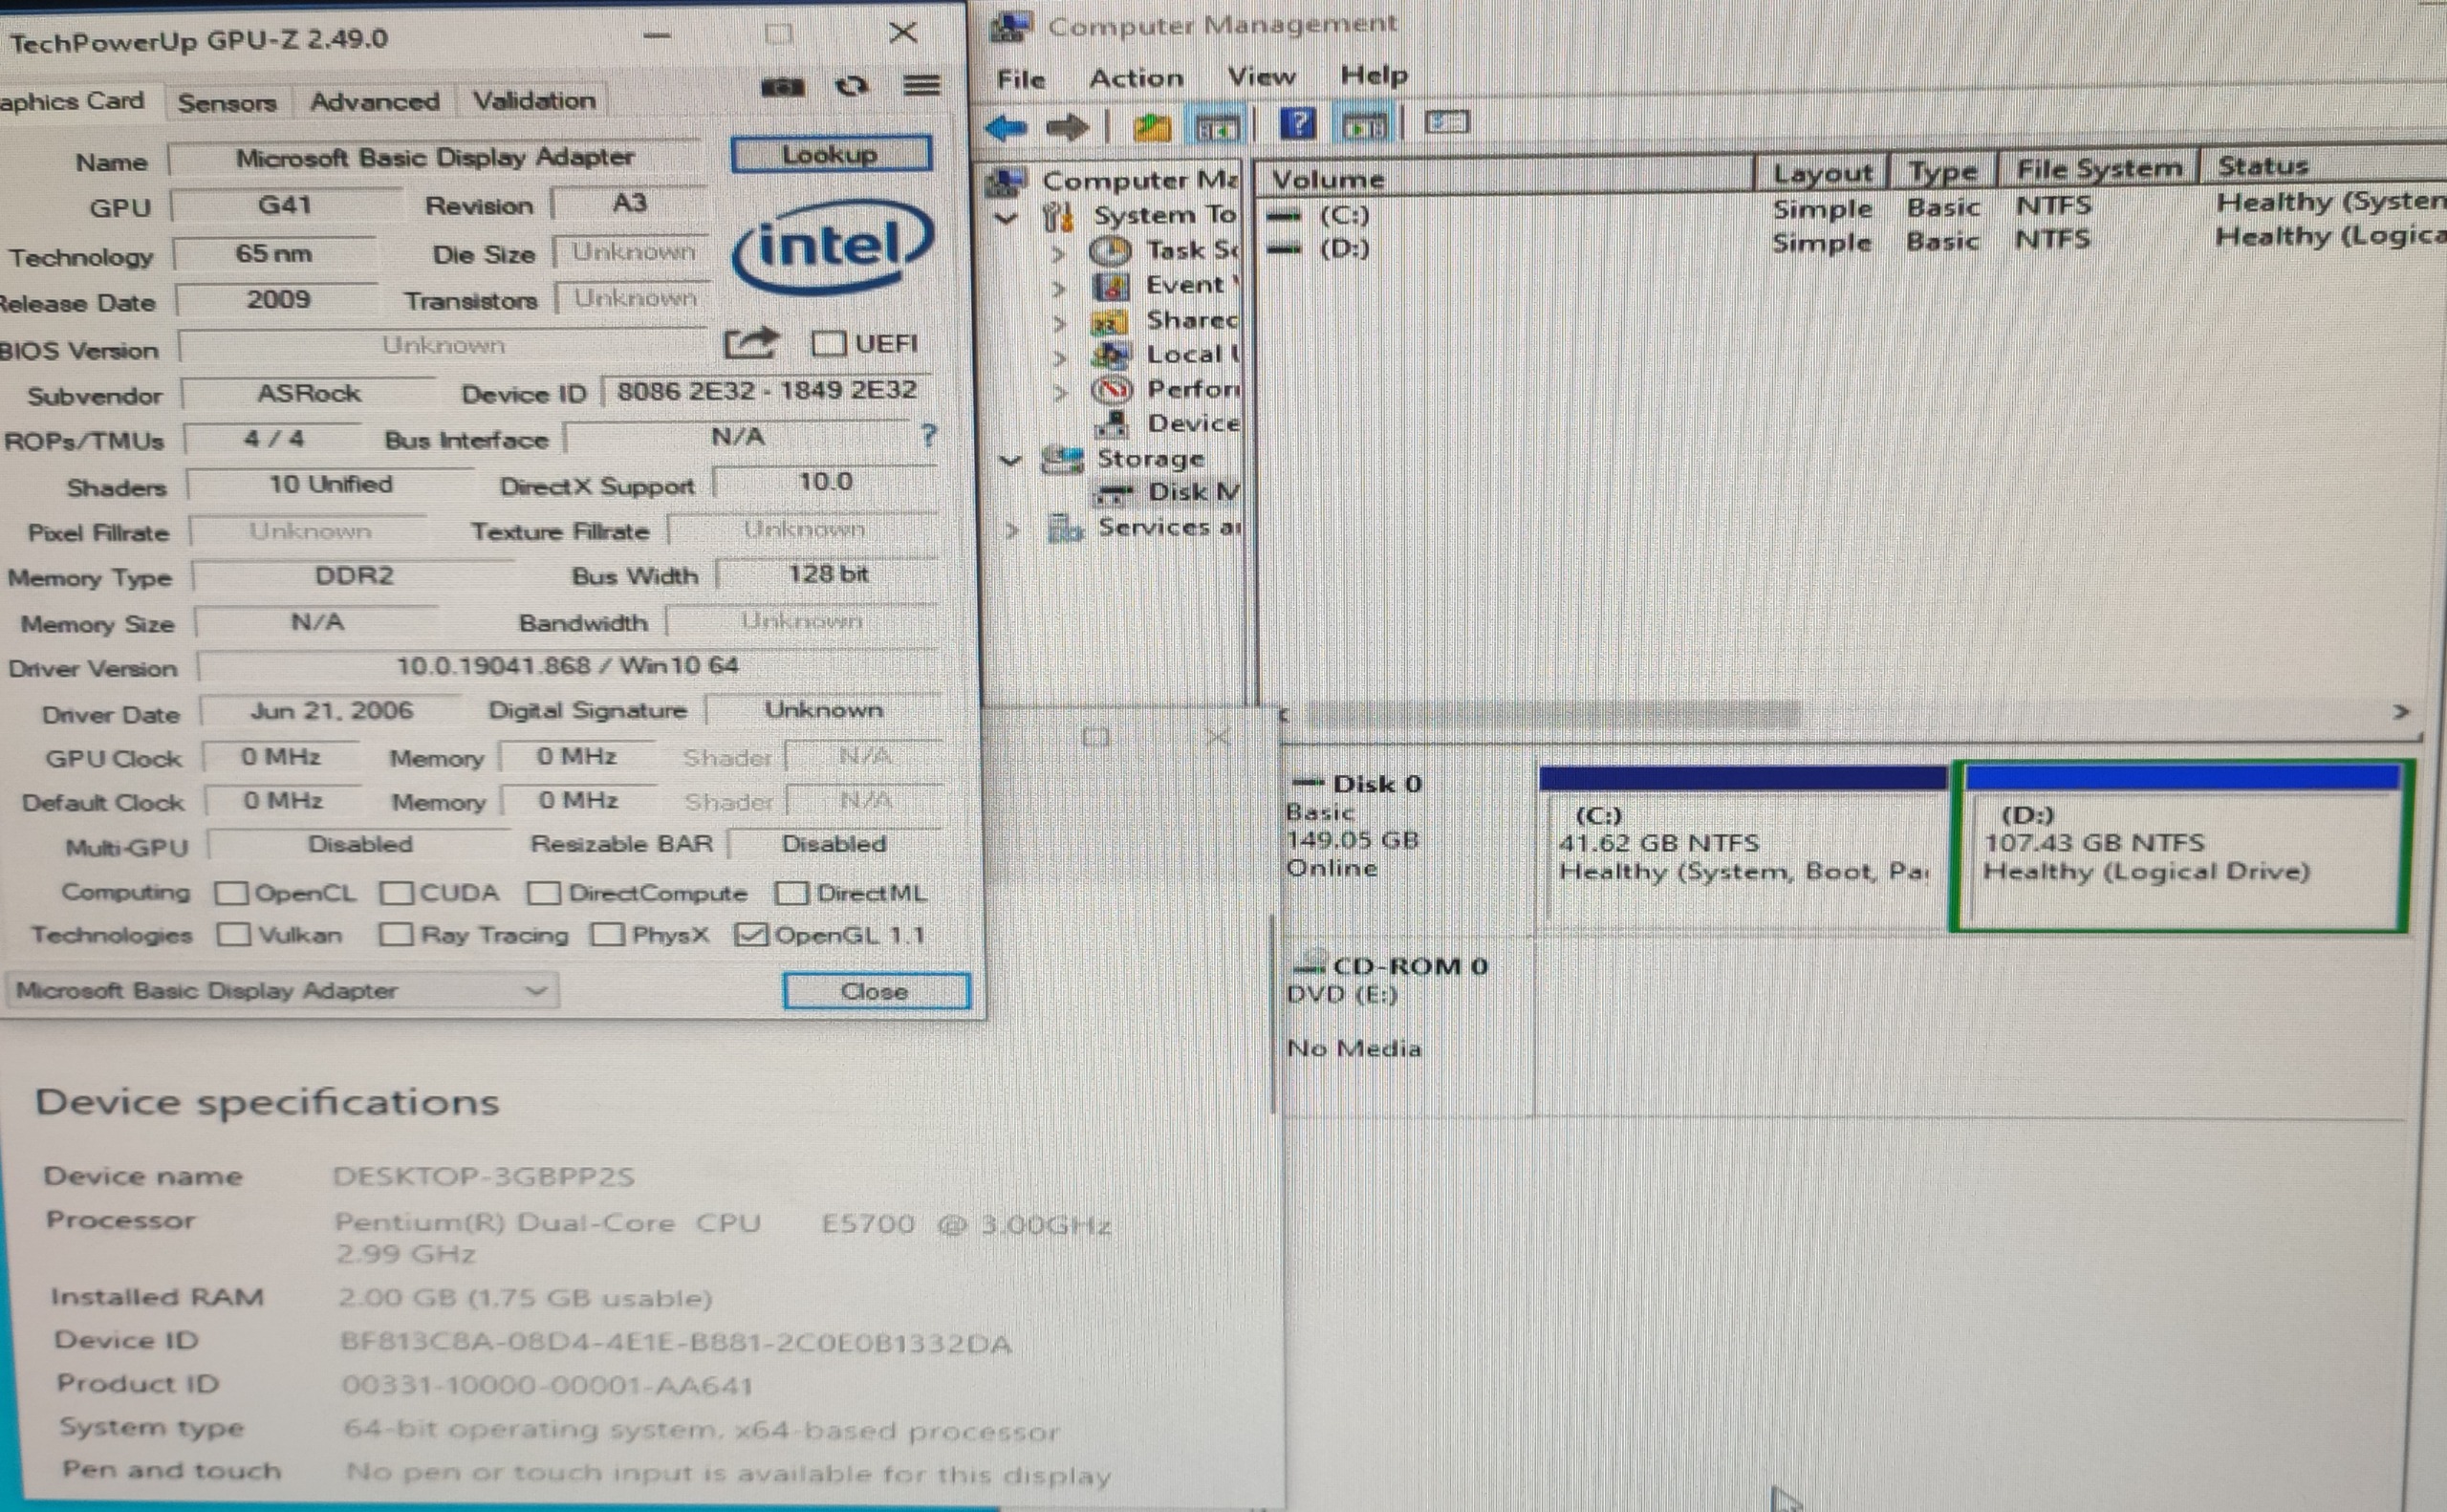Click the Bus Interface question mark
2447x1512 pixels.
(x=929, y=435)
